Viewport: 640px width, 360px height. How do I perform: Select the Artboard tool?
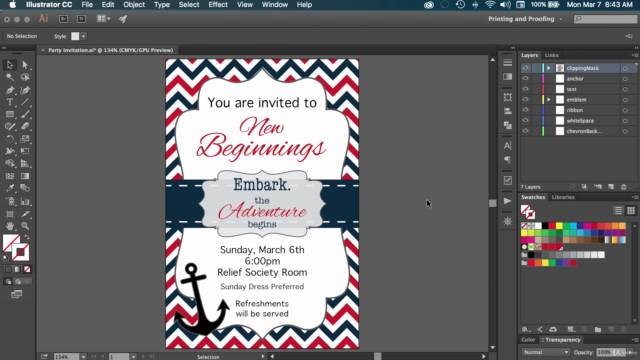10,213
